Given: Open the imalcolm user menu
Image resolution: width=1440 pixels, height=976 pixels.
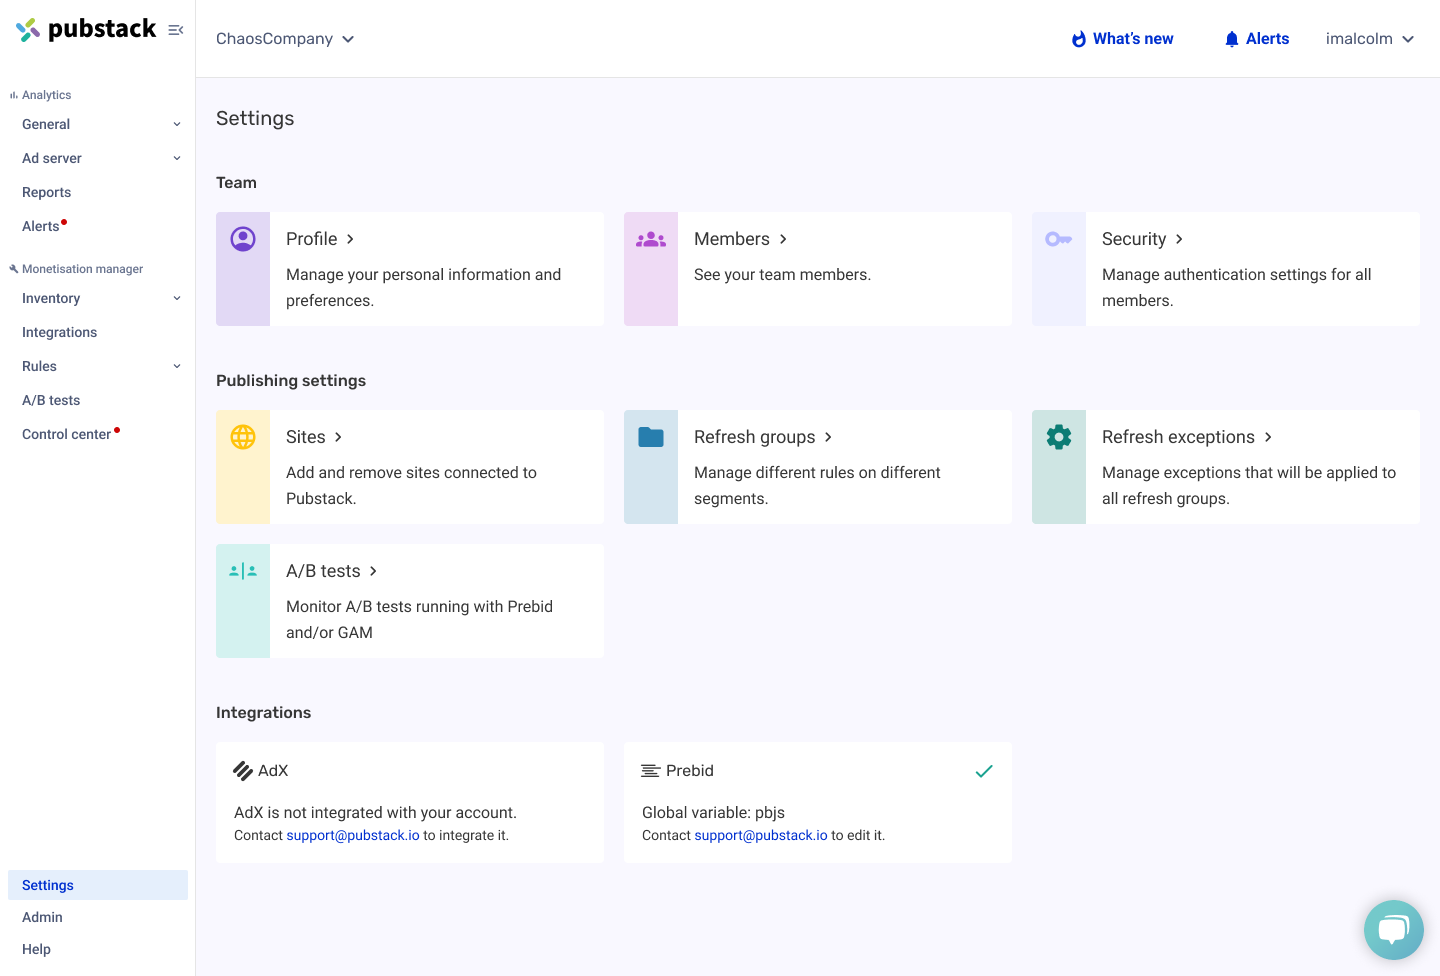Looking at the screenshot, I should (1370, 39).
